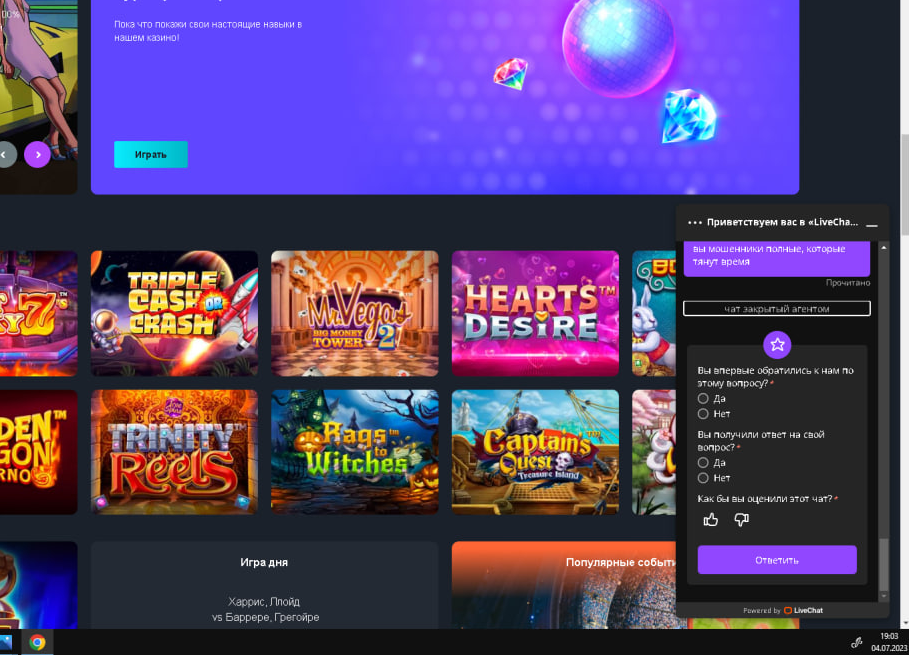Click the page vertical scrollbar thumb
Viewport: 909px width, 655px height.
(x=904, y=184)
